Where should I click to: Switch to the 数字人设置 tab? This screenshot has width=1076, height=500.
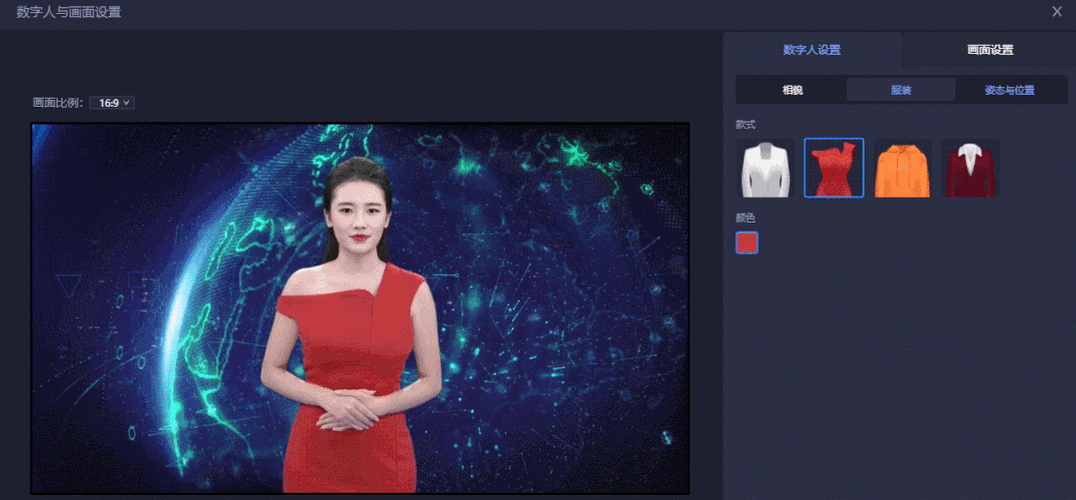[x=812, y=50]
